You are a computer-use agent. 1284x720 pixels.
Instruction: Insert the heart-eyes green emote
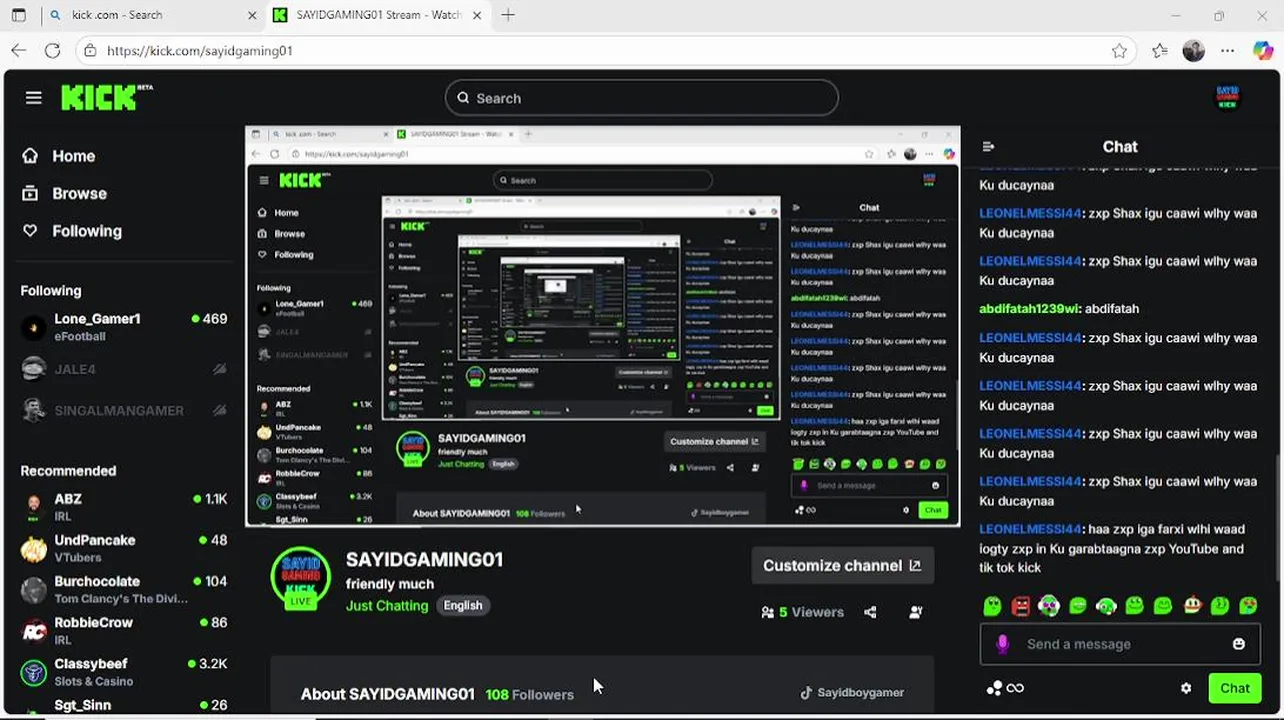pos(1248,605)
